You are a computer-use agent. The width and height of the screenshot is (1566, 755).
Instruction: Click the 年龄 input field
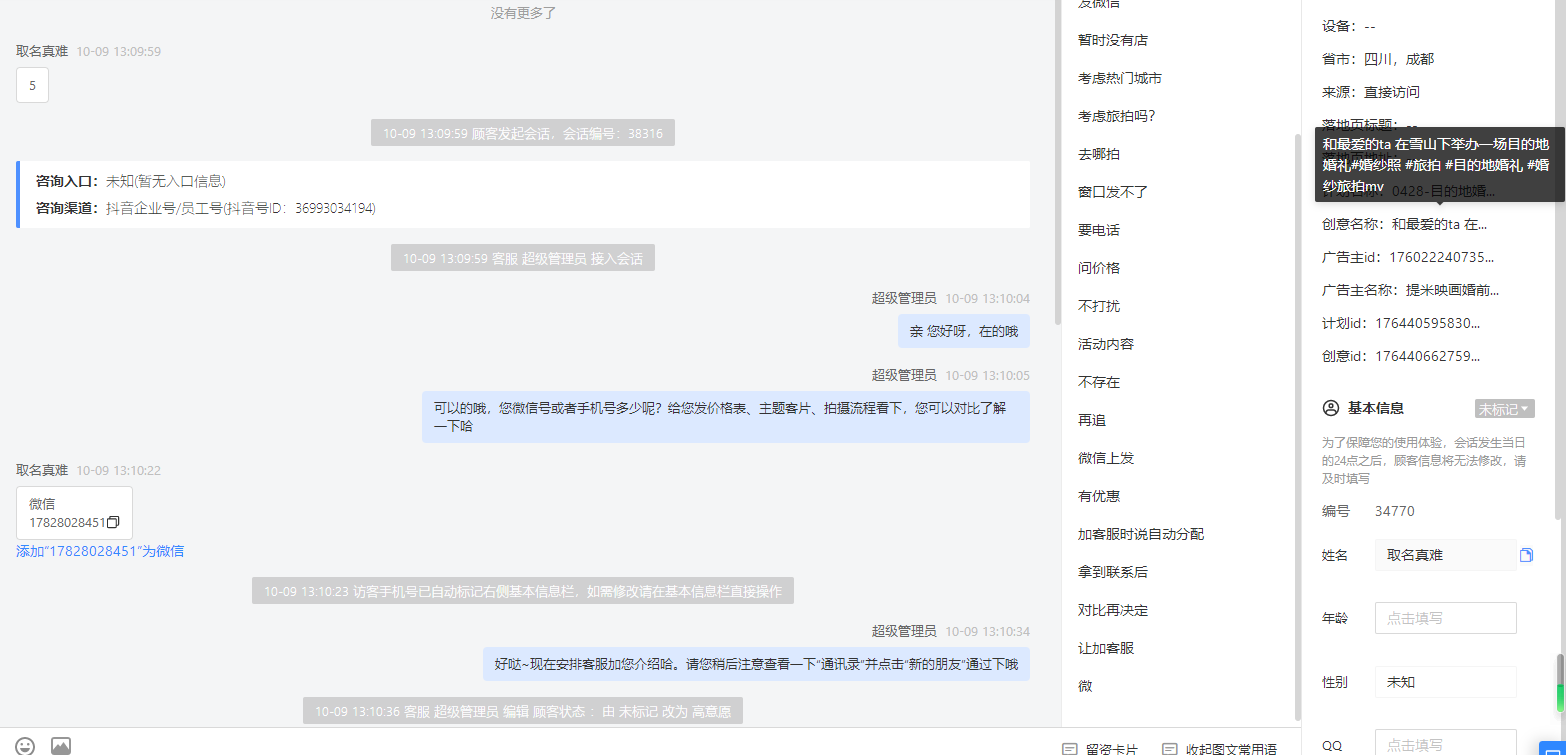pos(1445,618)
